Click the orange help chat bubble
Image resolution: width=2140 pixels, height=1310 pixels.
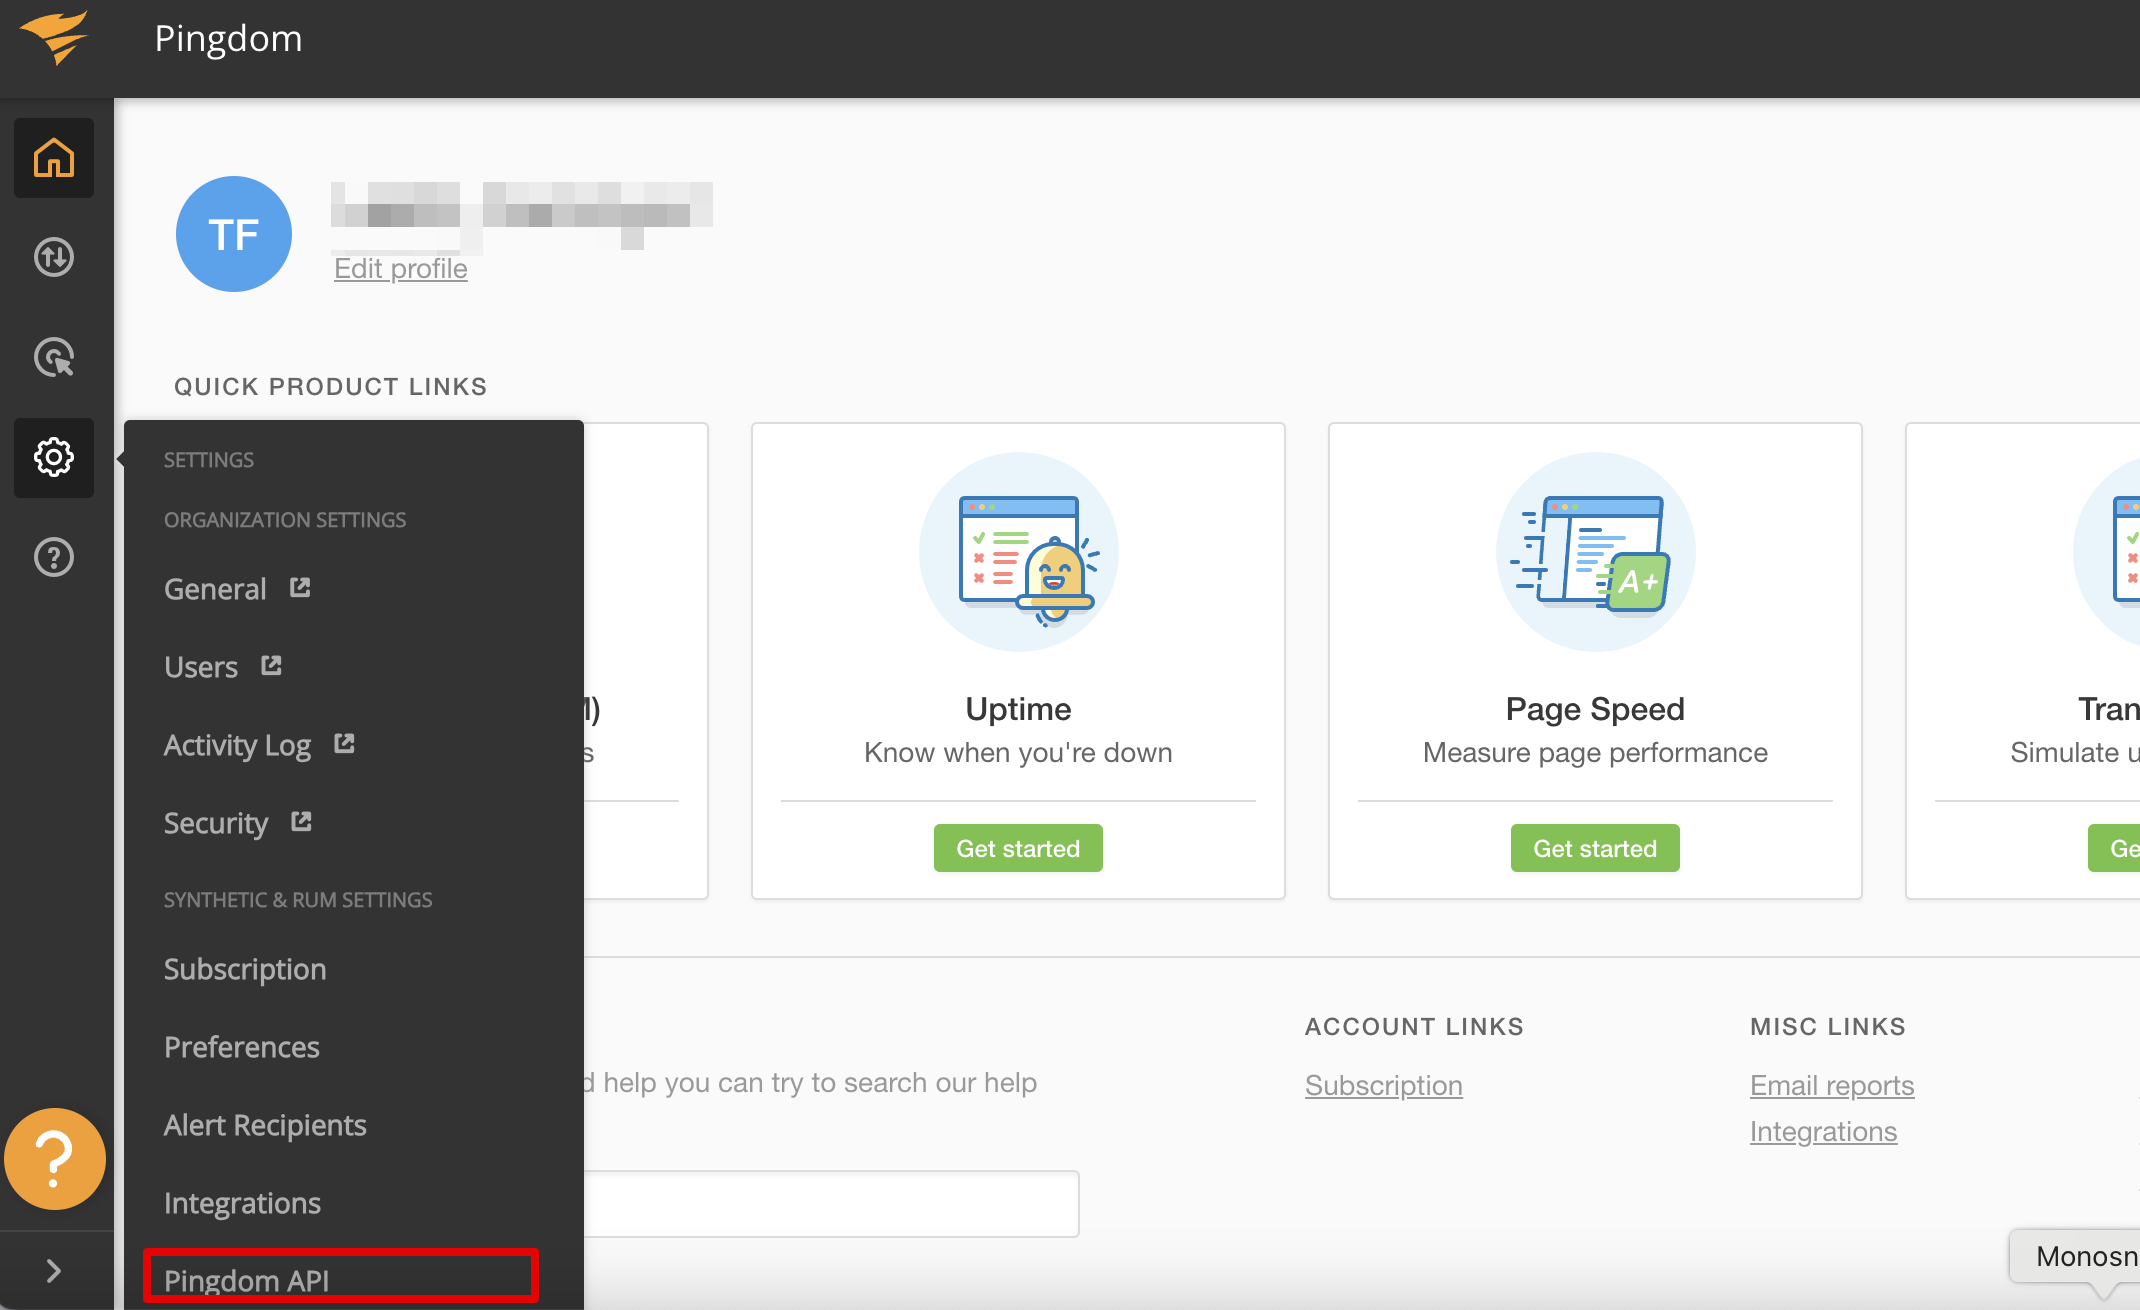pyautogui.click(x=55, y=1159)
